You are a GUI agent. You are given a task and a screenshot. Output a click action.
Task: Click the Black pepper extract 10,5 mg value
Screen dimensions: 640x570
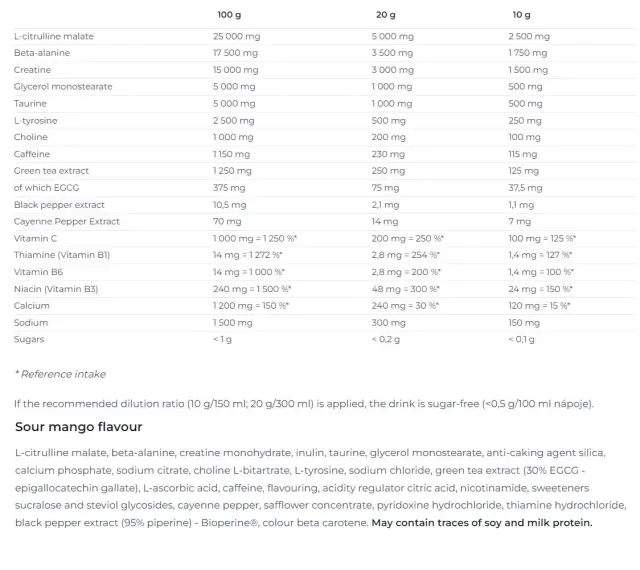click(x=230, y=205)
